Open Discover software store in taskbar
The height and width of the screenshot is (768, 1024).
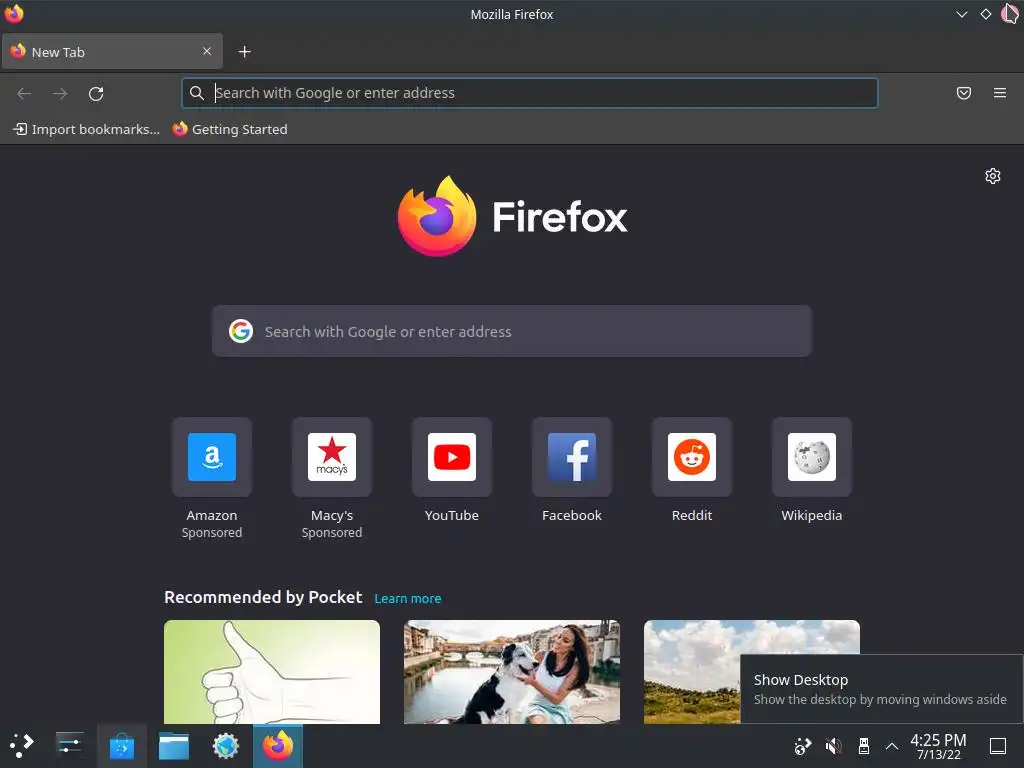point(122,746)
